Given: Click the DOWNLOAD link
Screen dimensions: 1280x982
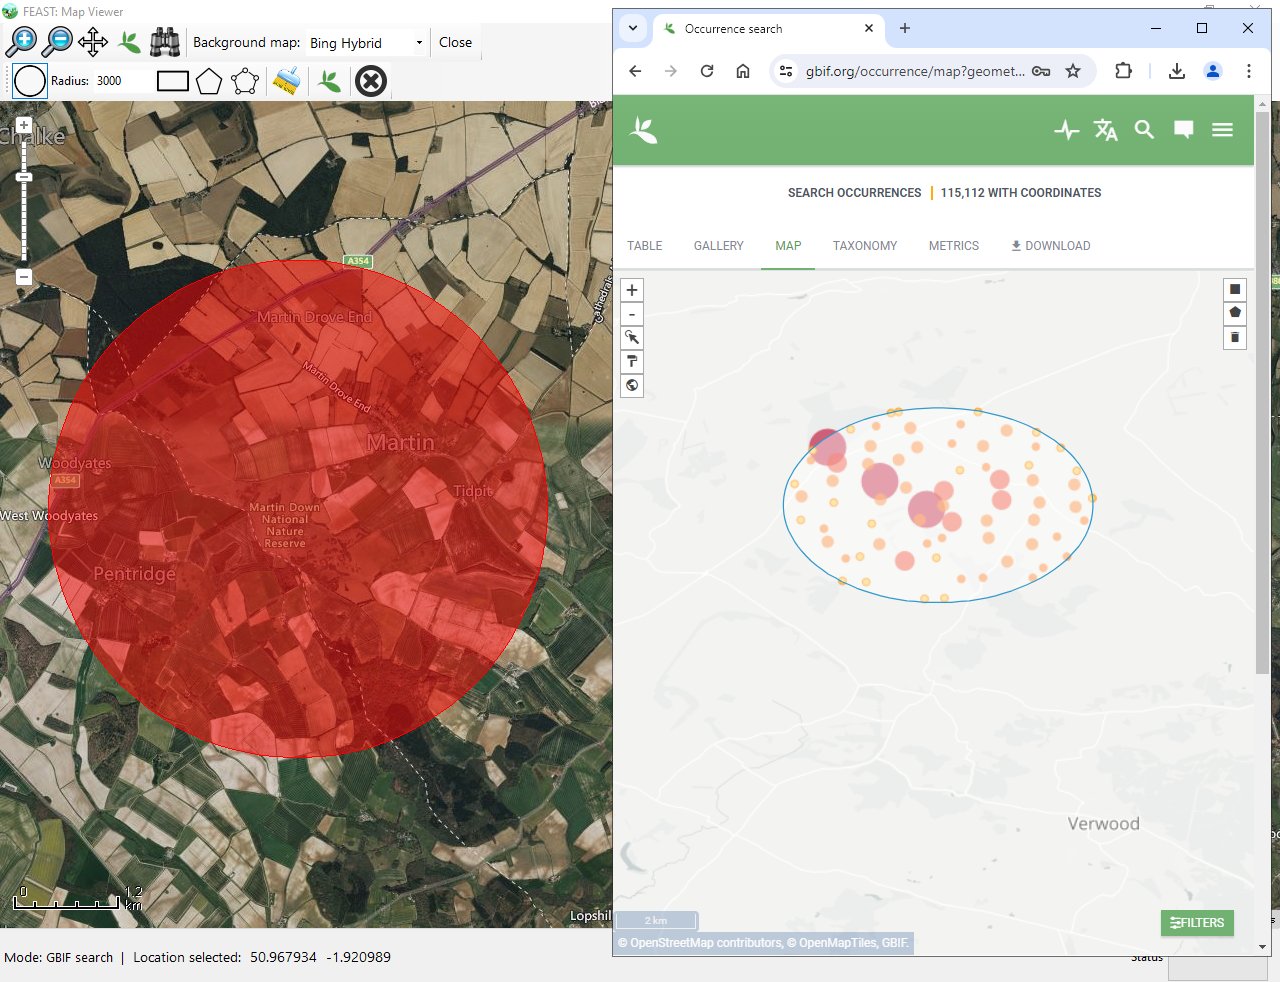Looking at the screenshot, I should [1050, 246].
